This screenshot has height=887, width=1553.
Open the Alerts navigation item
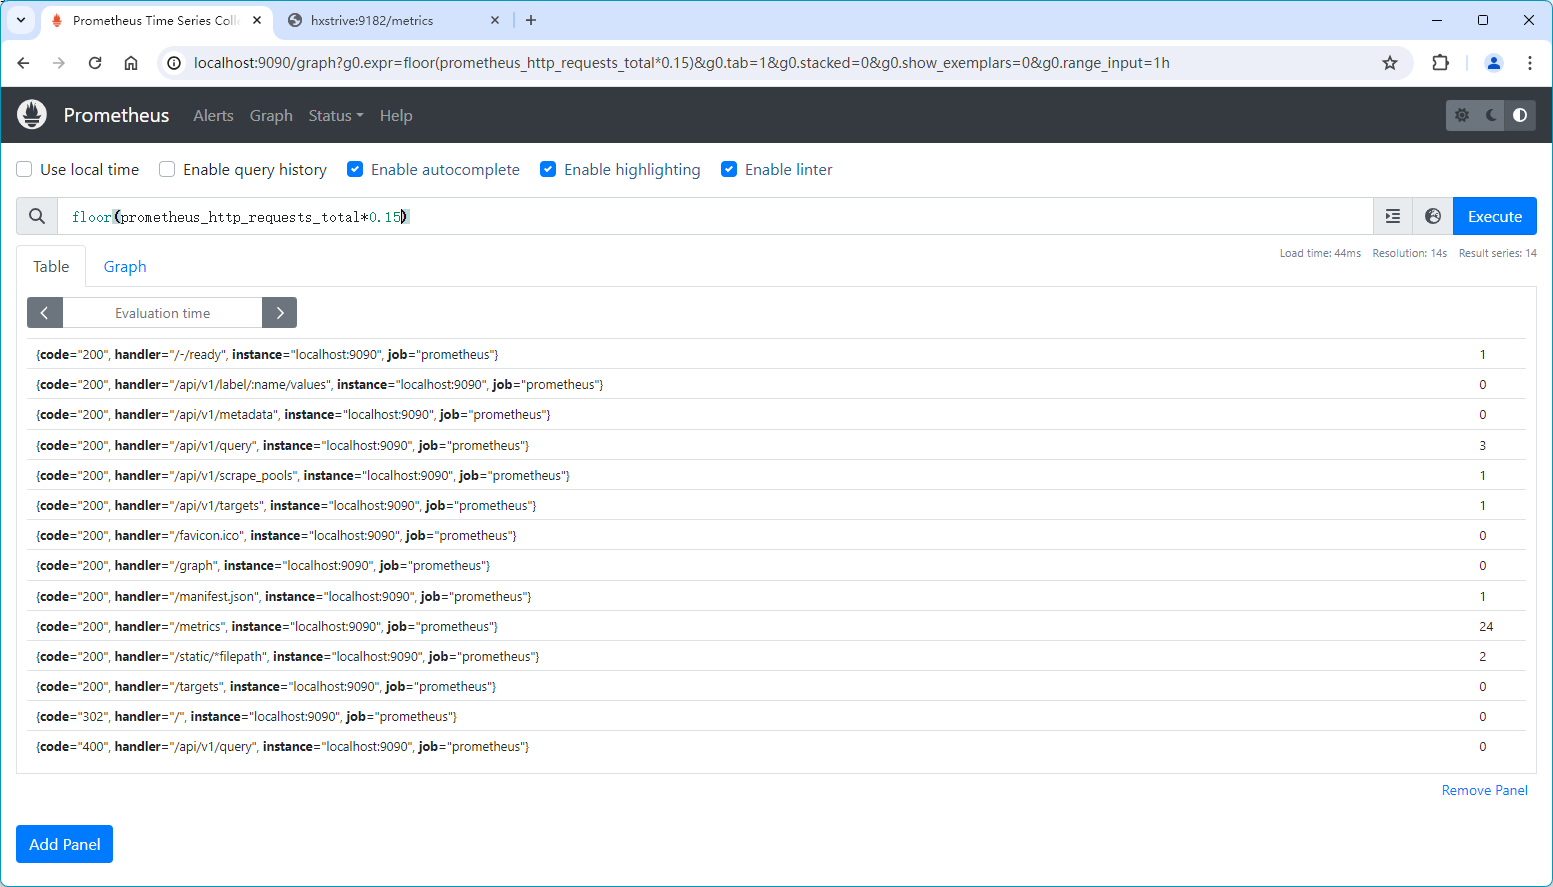(x=213, y=115)
